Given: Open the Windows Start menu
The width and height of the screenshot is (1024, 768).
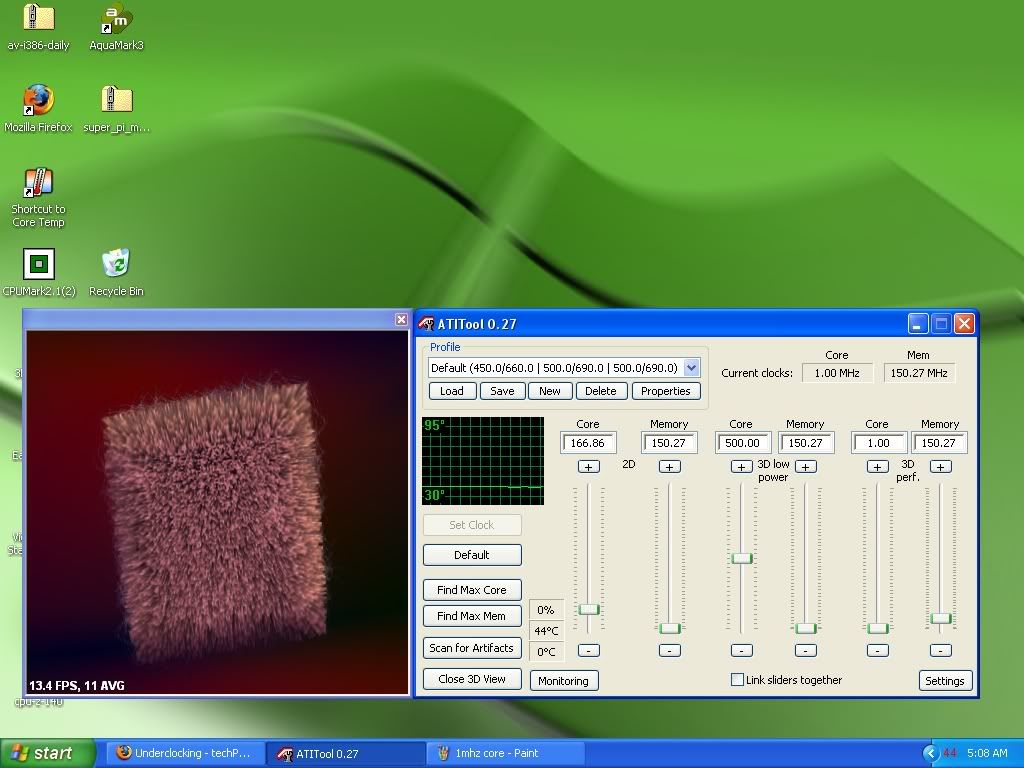Looking at the screenshot, I should click(x=48, y=753).
